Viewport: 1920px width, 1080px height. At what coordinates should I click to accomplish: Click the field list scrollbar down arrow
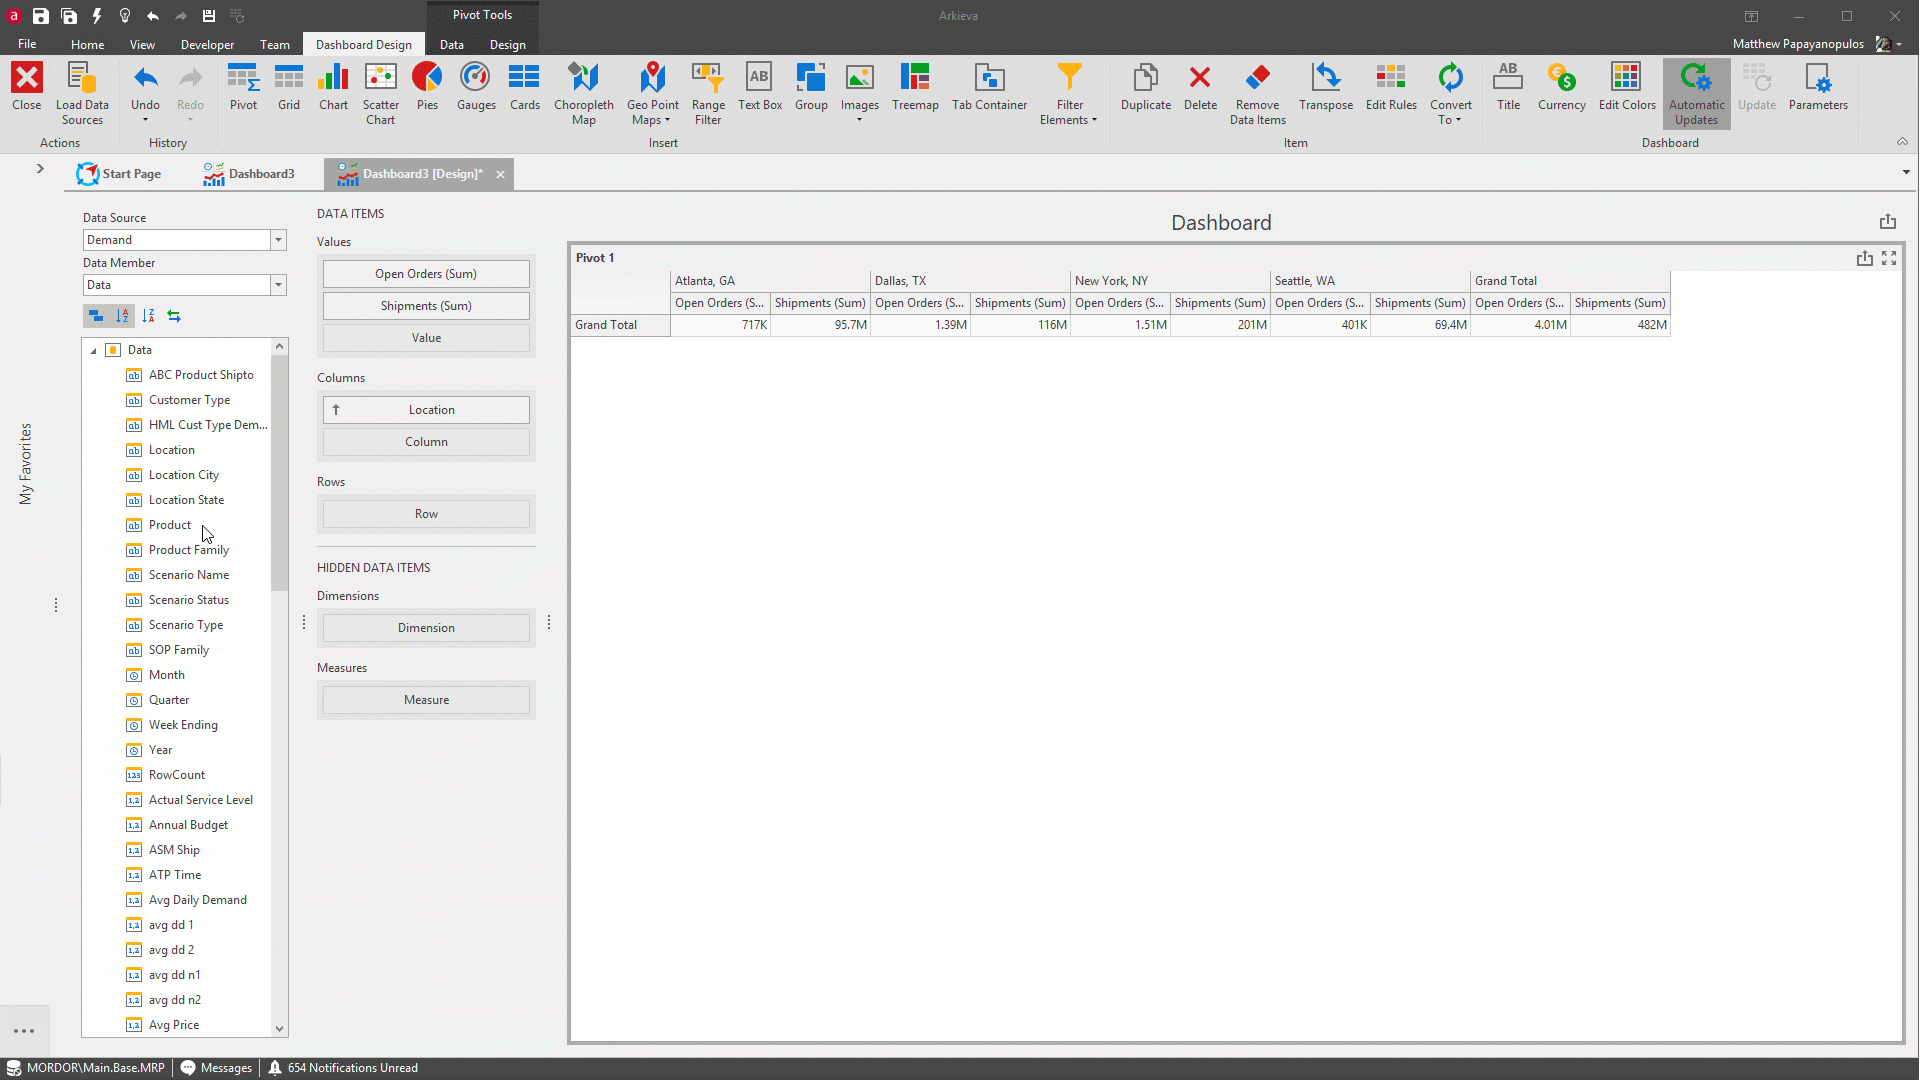point(279,1028)
